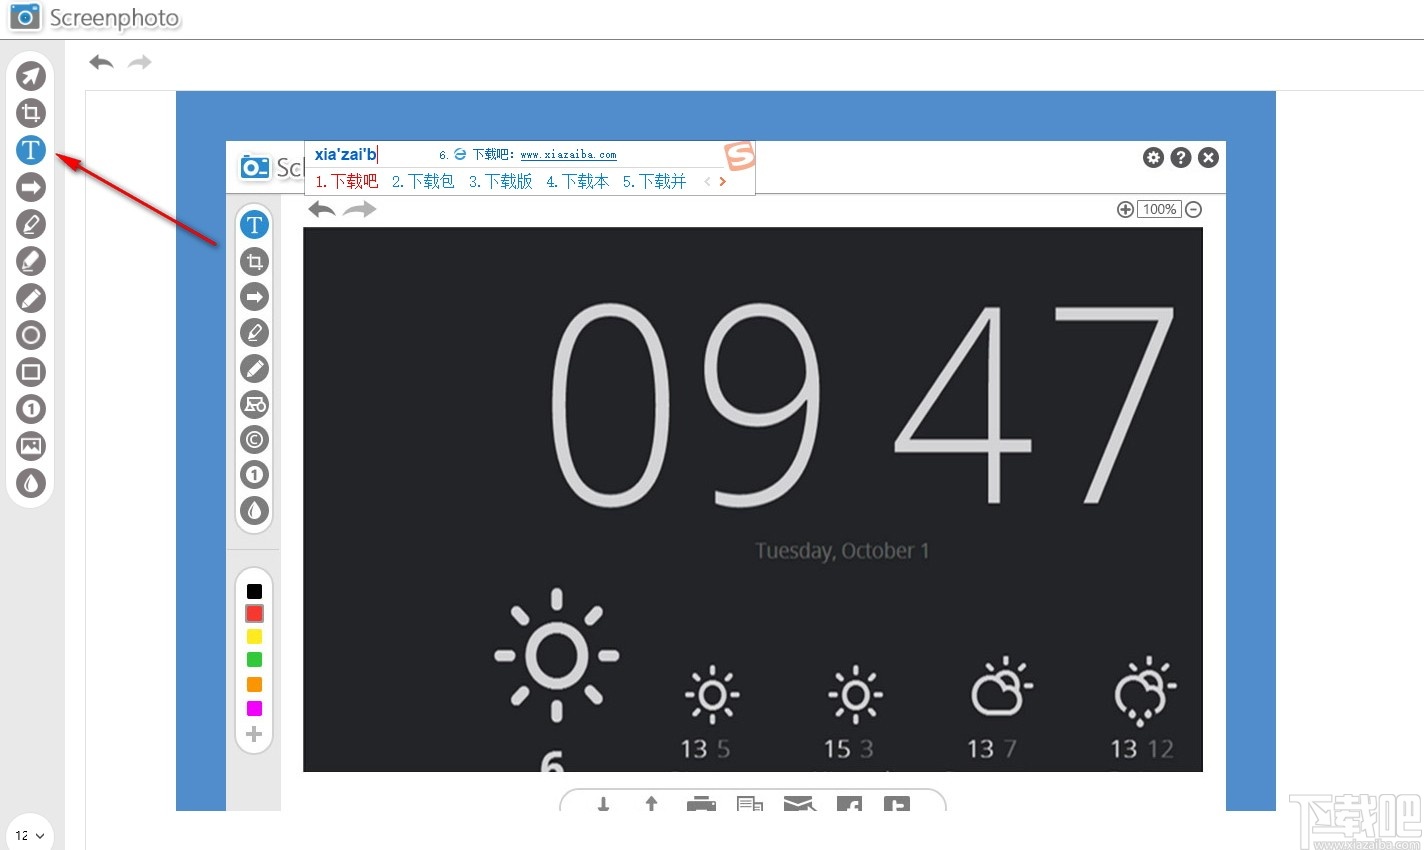
Task: Click the xia'zai'b pinyin input text
Action: tap(345, 154)
